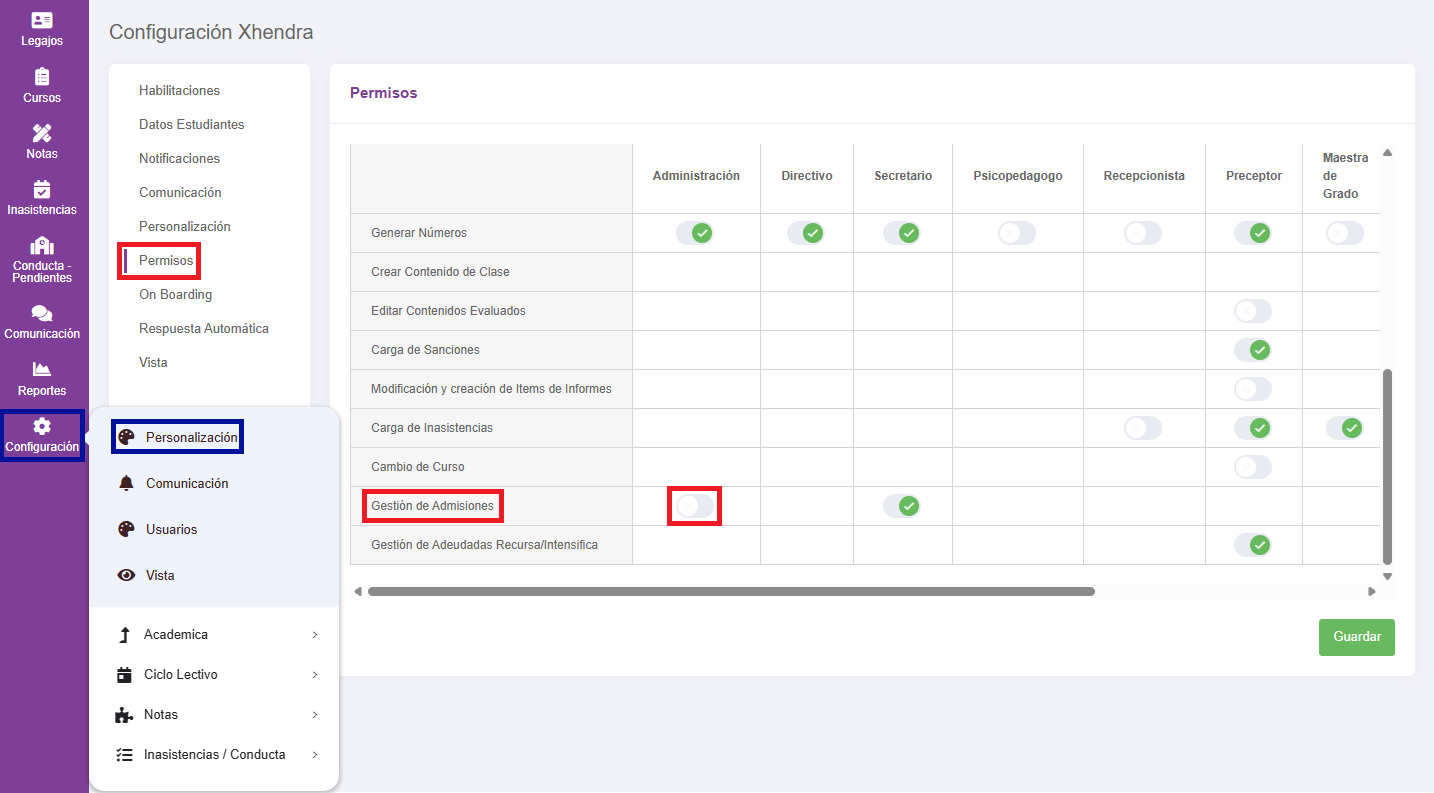Open the Legajos sidebar icon
Viewport: 1434px width, 793px height.
click(42, 20)
